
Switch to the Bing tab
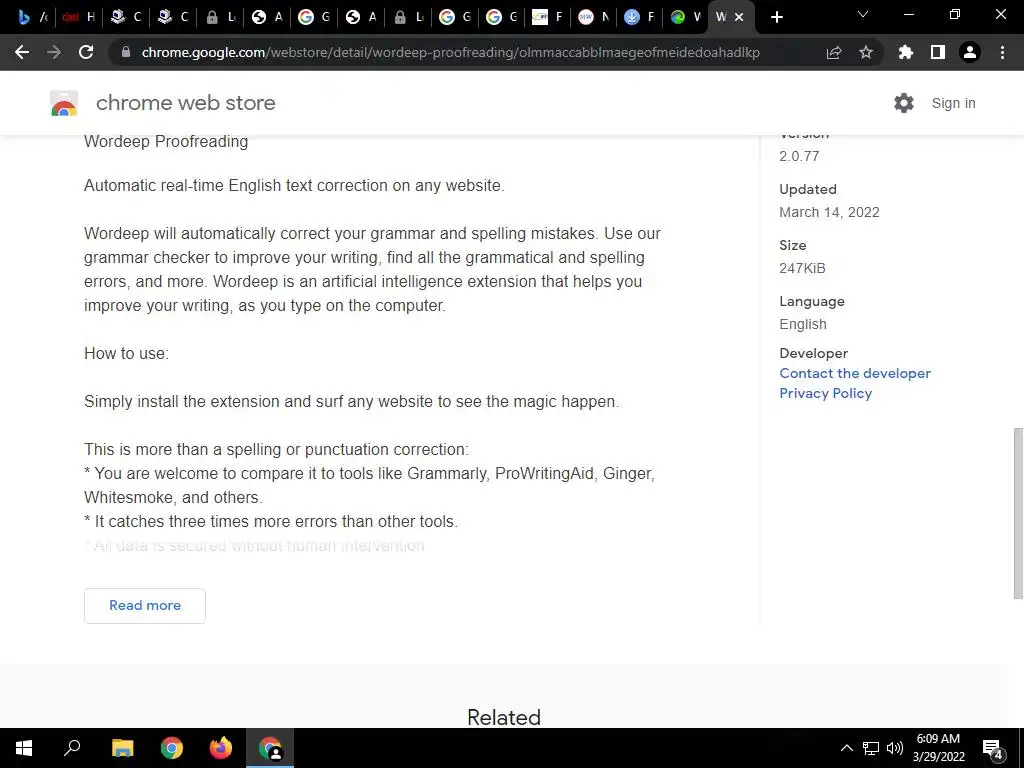click(33, 18)
